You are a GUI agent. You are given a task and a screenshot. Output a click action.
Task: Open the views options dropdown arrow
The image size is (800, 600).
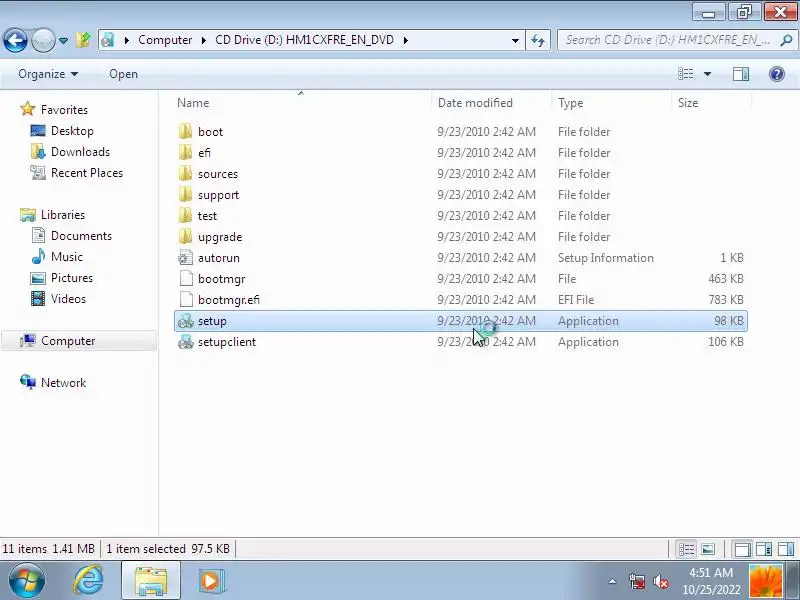pos(708,74)
